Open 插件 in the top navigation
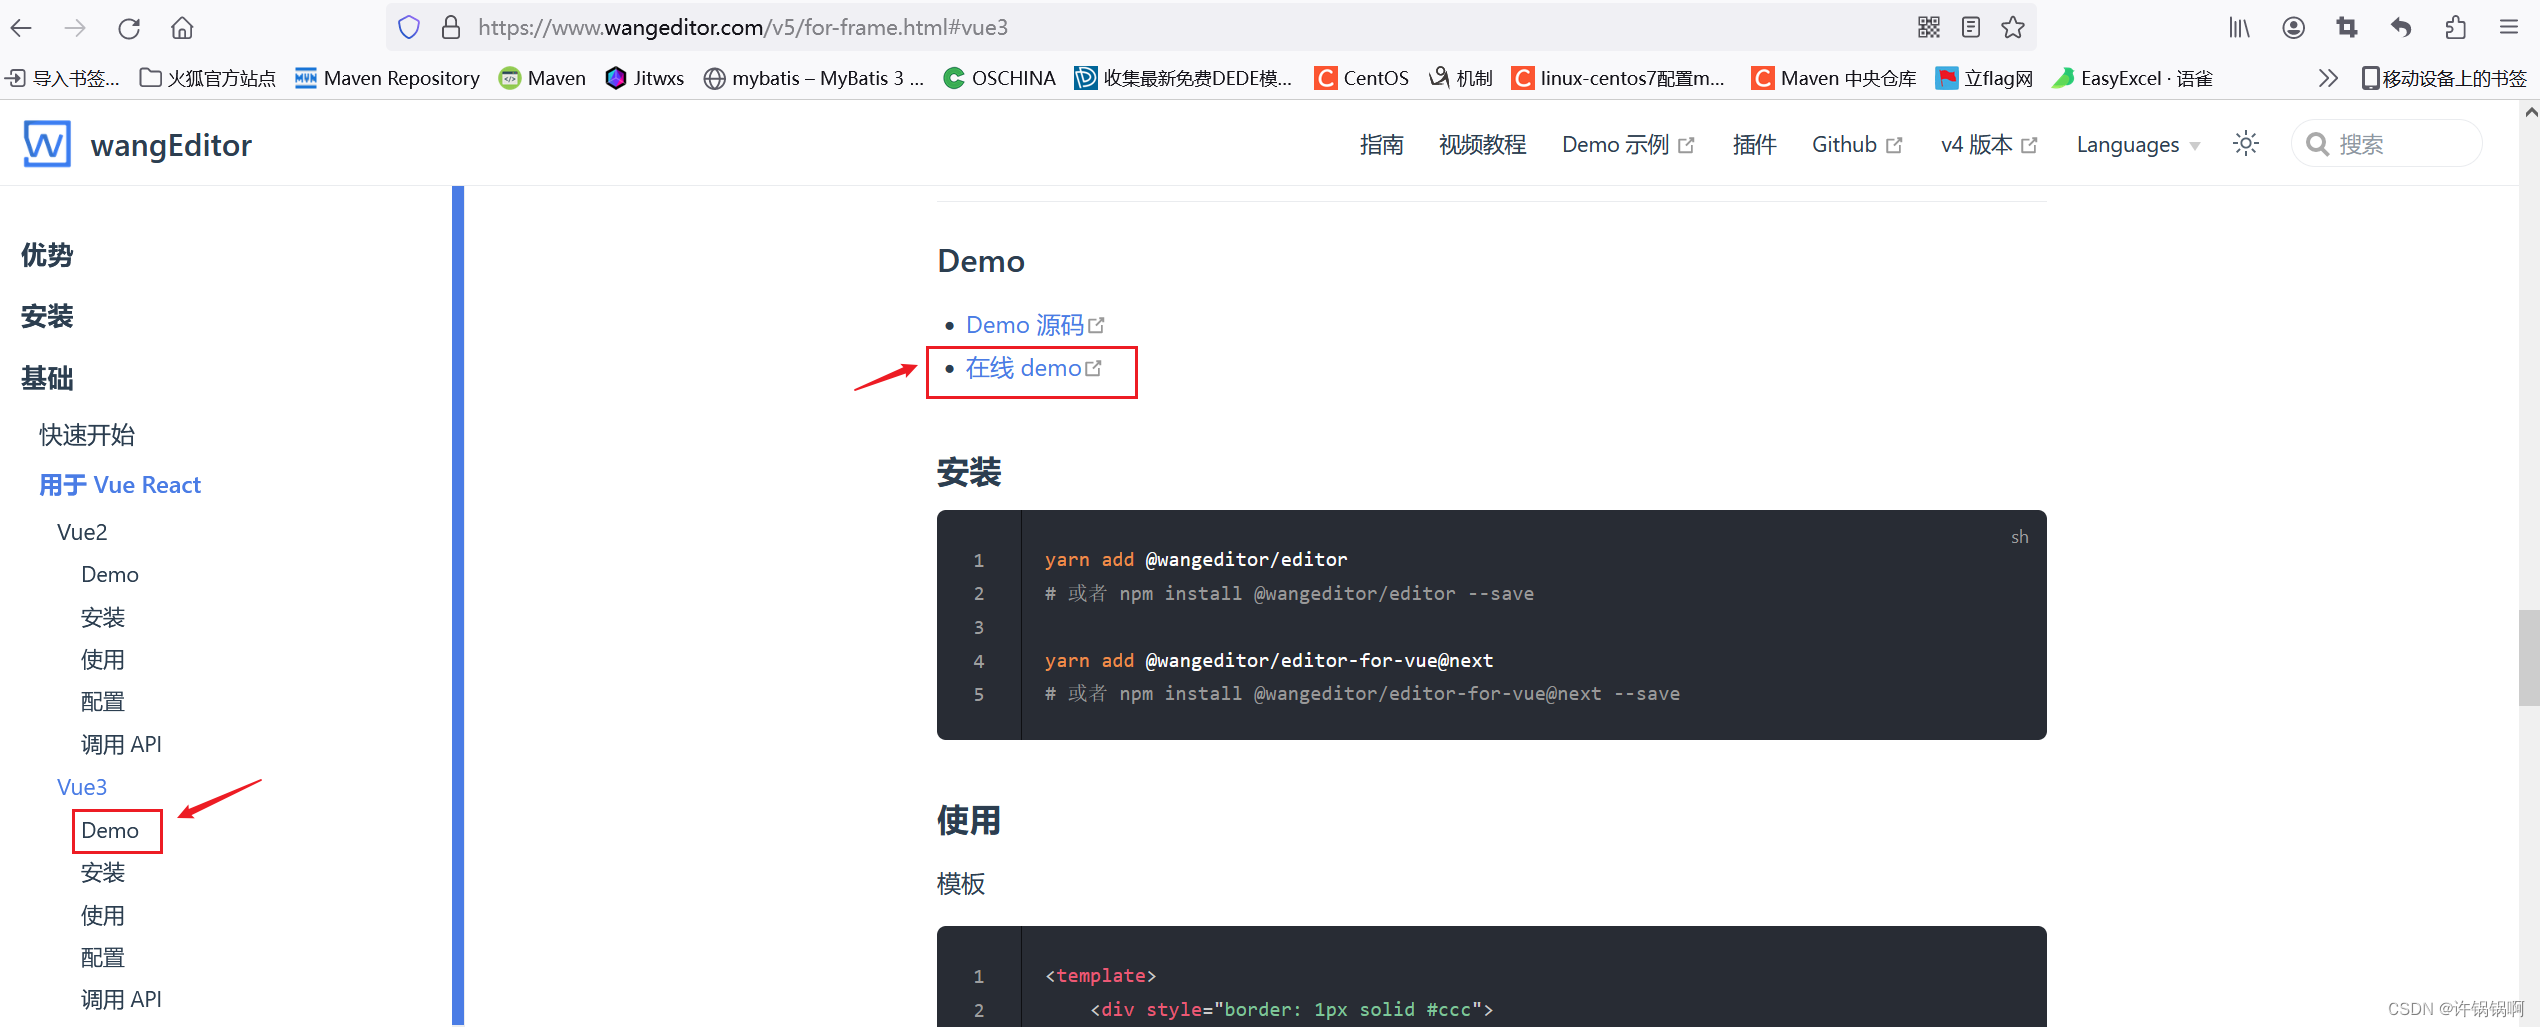This screenshot has height=1027, width=2540. 1755,145
